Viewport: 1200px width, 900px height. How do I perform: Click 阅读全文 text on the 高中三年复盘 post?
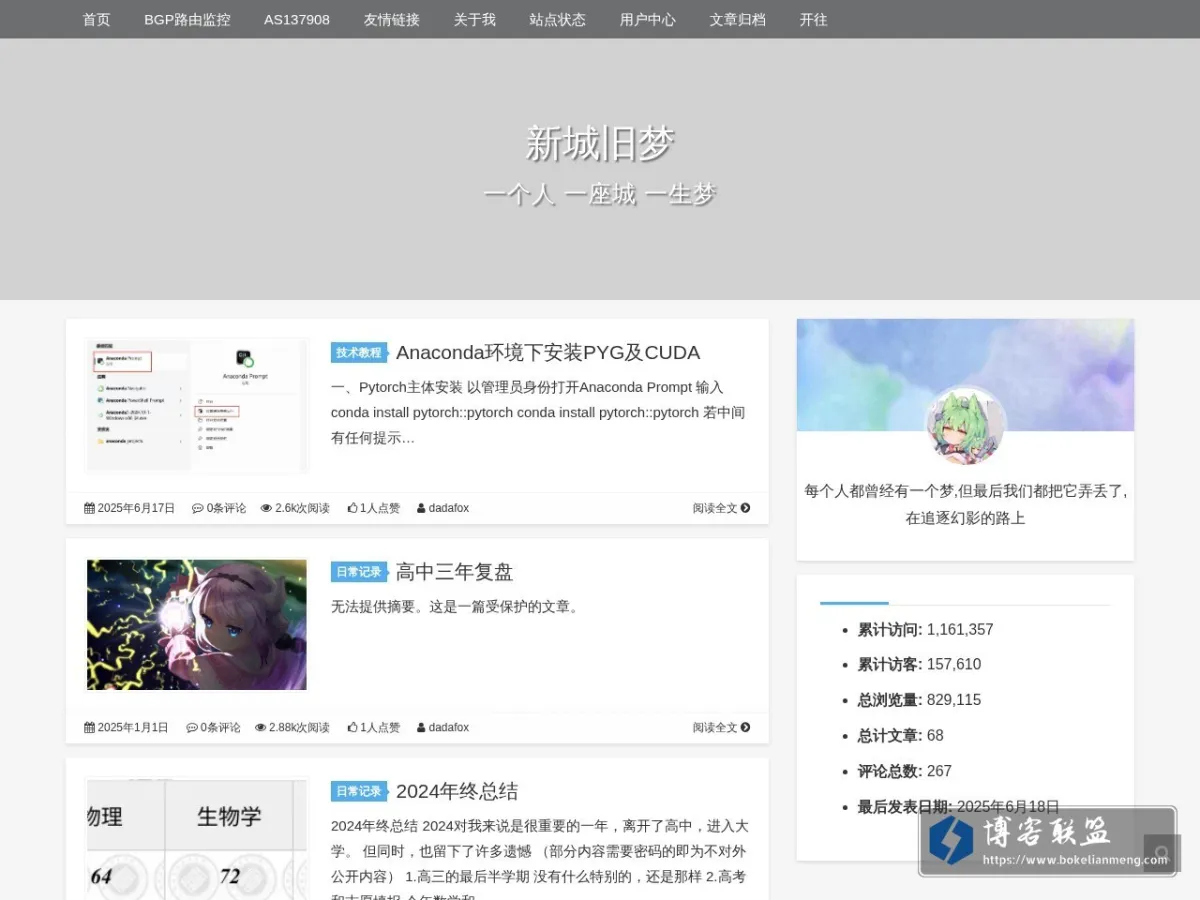(715, 727)
